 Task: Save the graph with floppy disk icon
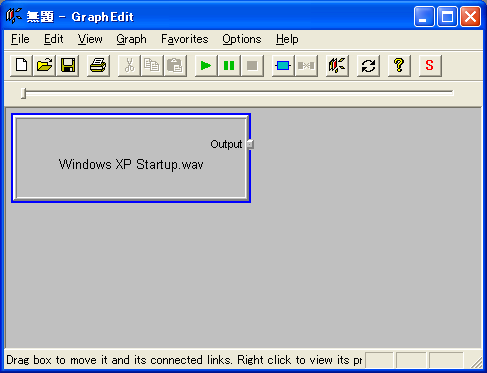click(68, 65)
